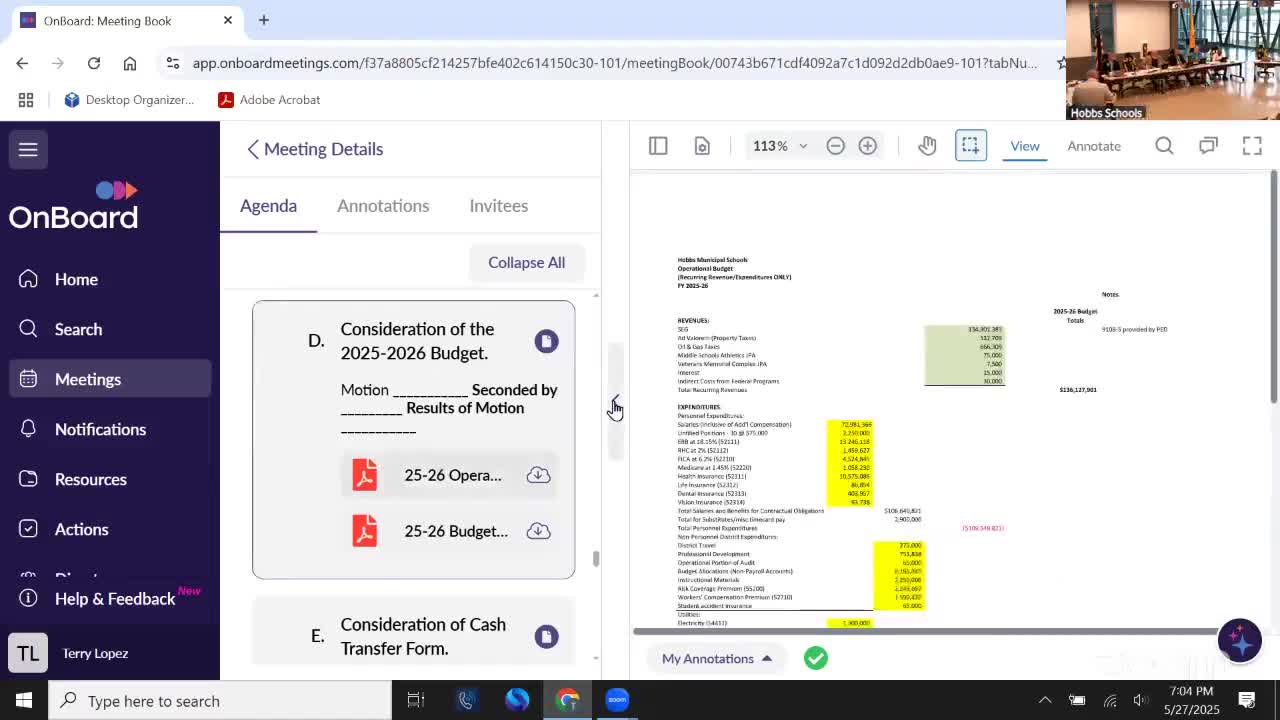Open the Adobe Acrobat bookmark
Screen dimensions: 1280x720
pos(269,100)
